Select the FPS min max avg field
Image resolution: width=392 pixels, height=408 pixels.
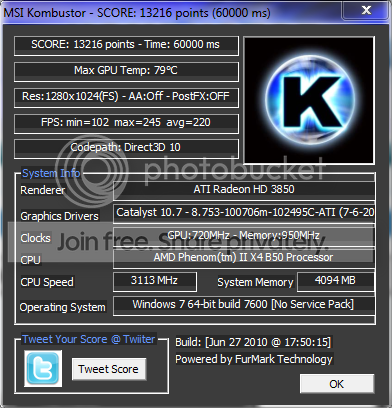pyautogui.click(x=126, y=124)
